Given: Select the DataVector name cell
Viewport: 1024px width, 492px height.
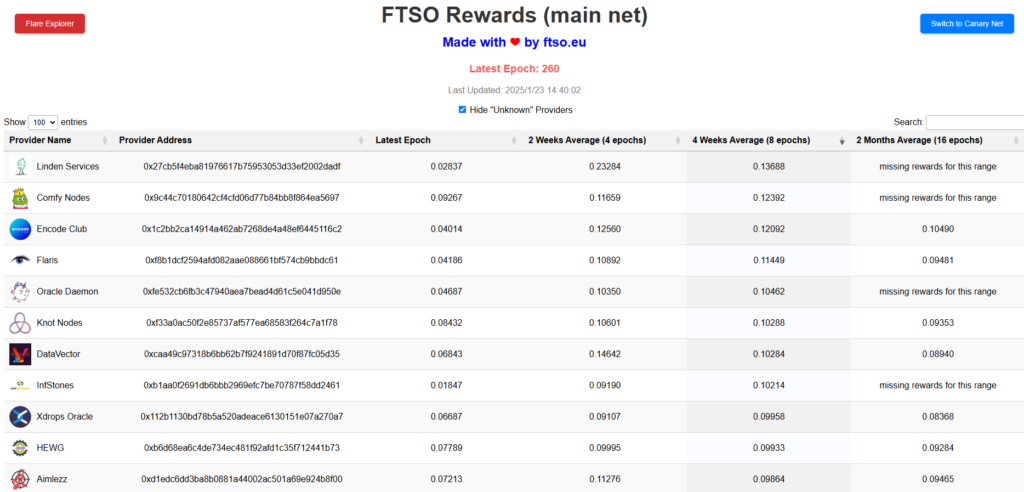Looking at the screenshot, I should (58, 354).
